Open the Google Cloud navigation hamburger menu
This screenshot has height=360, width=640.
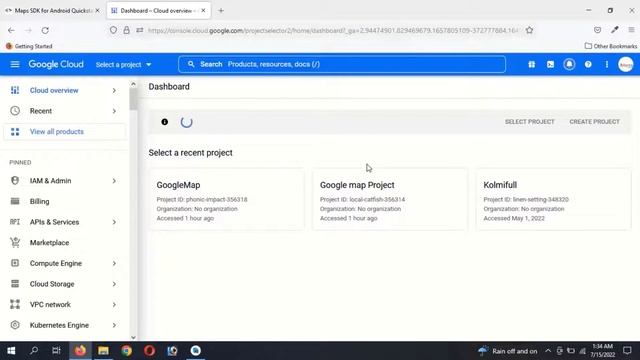15,64
